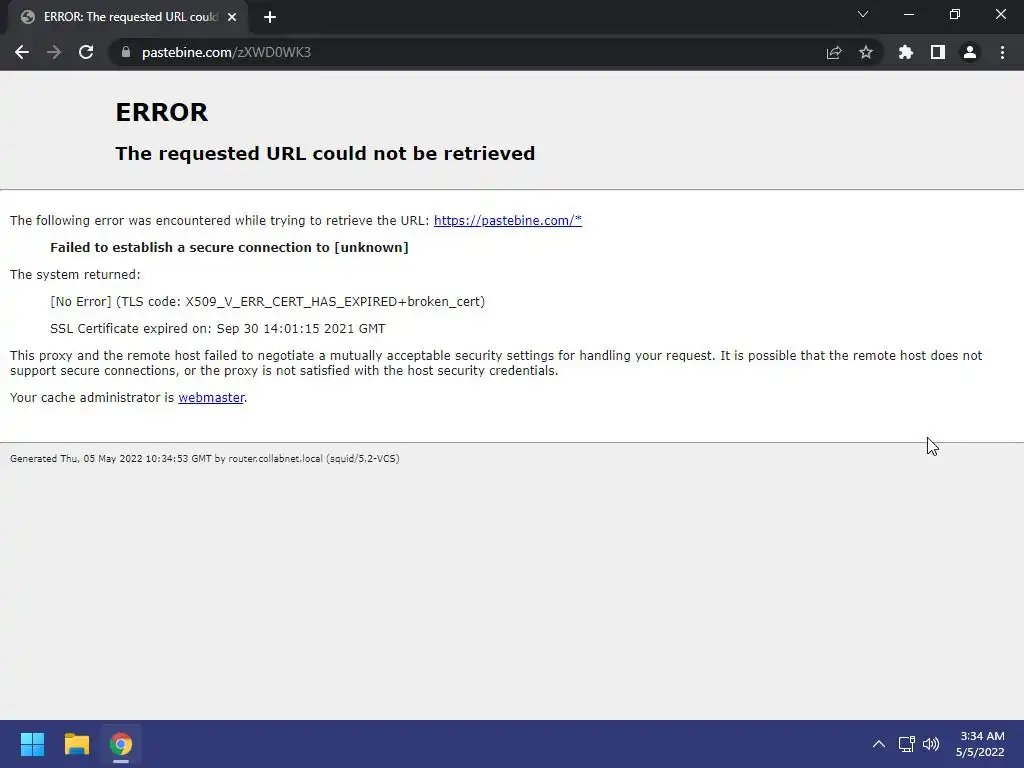Screen dimensions: 1024x768
Task: Open the volume control speaker icon
Action: click(931, 744)
